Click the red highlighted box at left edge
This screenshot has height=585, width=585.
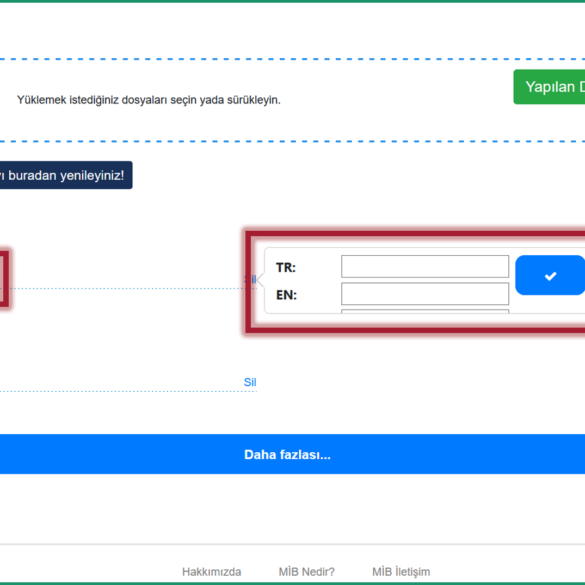point(4,279)
